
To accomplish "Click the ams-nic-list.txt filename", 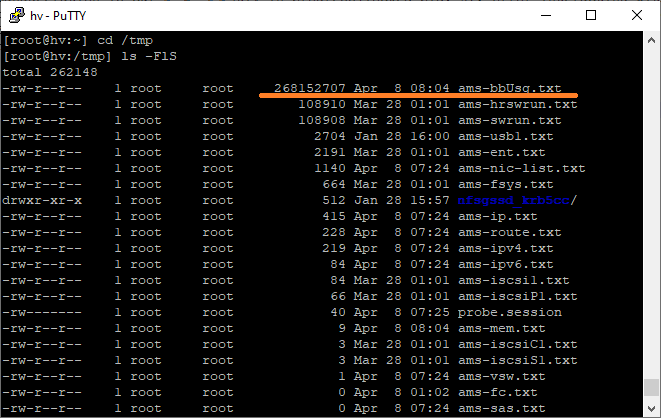I will coord(522,168).
